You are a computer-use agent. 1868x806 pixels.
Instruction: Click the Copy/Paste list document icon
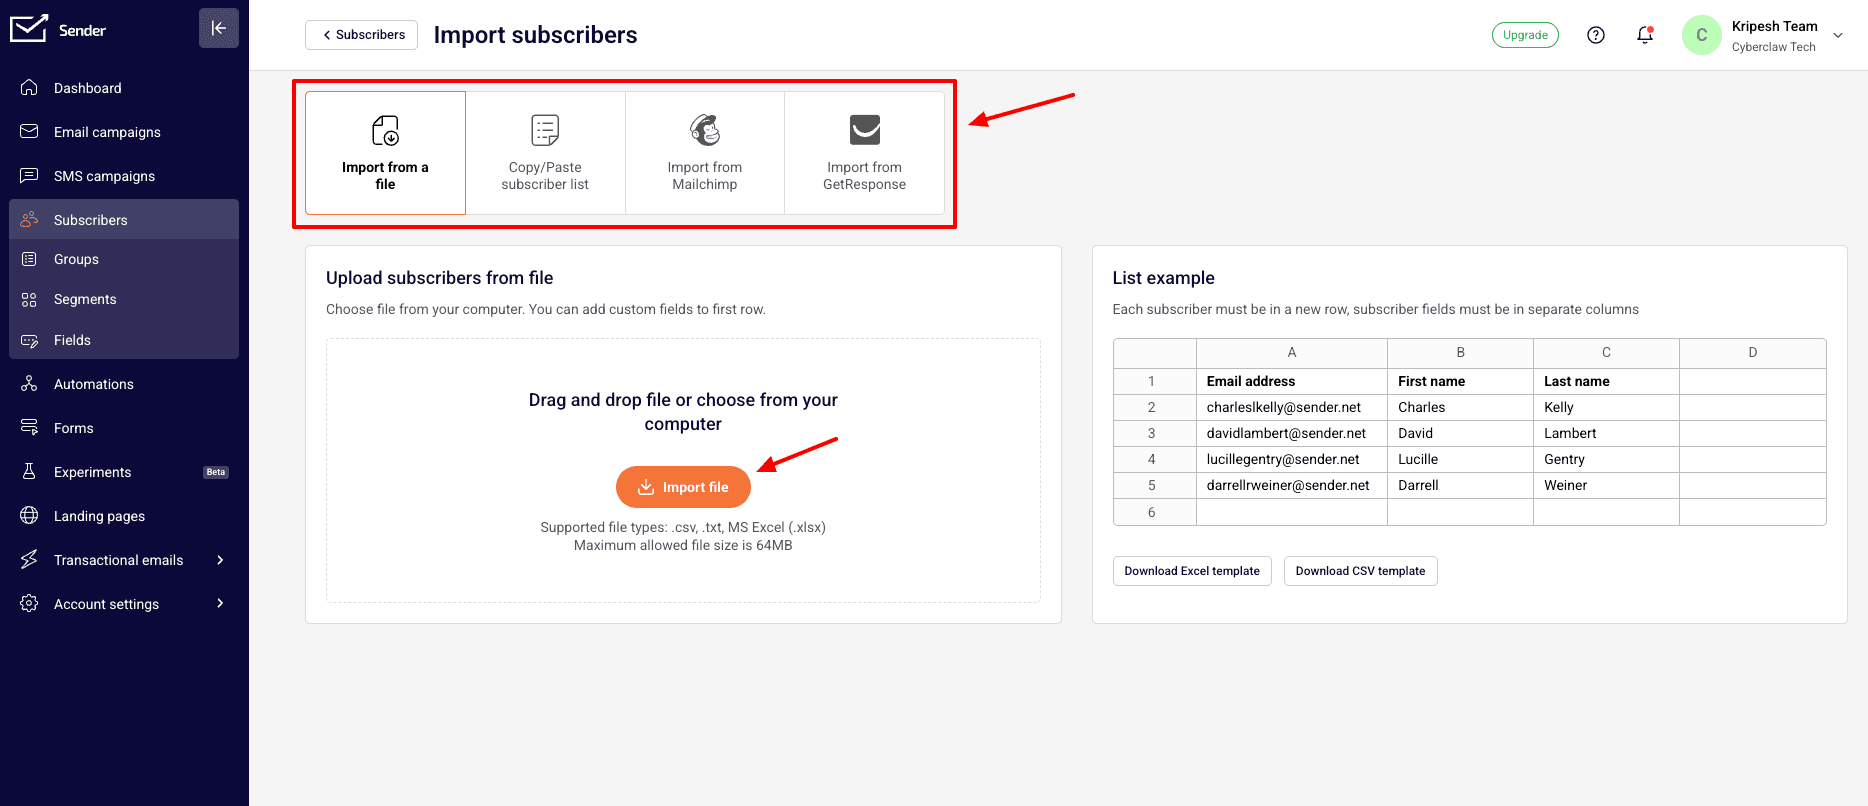coord(545,130)
